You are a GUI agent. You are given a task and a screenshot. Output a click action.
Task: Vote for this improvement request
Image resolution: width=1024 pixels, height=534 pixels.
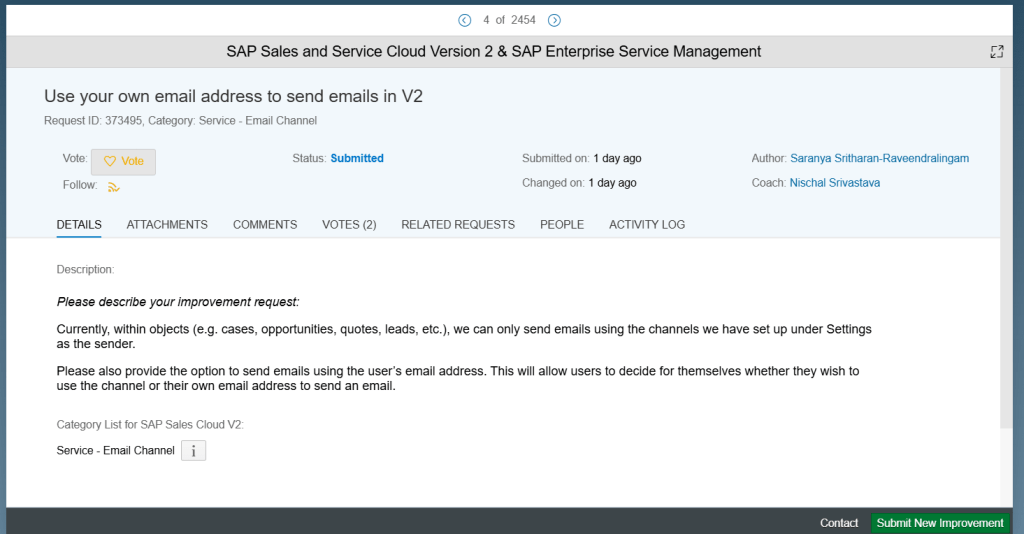(123, 161)
